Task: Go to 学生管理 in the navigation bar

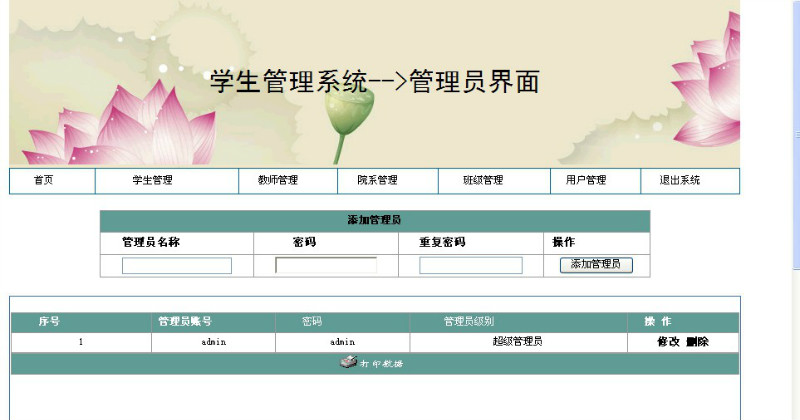Action: 152,181
